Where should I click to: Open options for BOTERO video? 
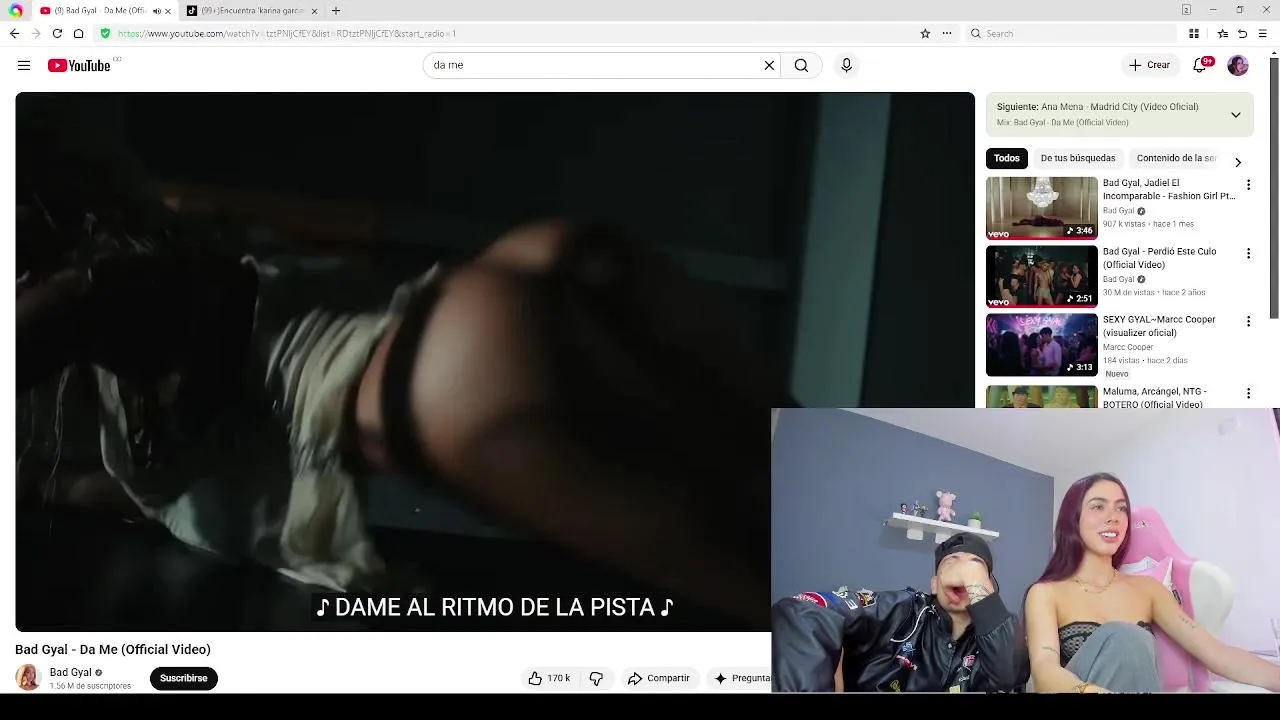click(1248, 394)
